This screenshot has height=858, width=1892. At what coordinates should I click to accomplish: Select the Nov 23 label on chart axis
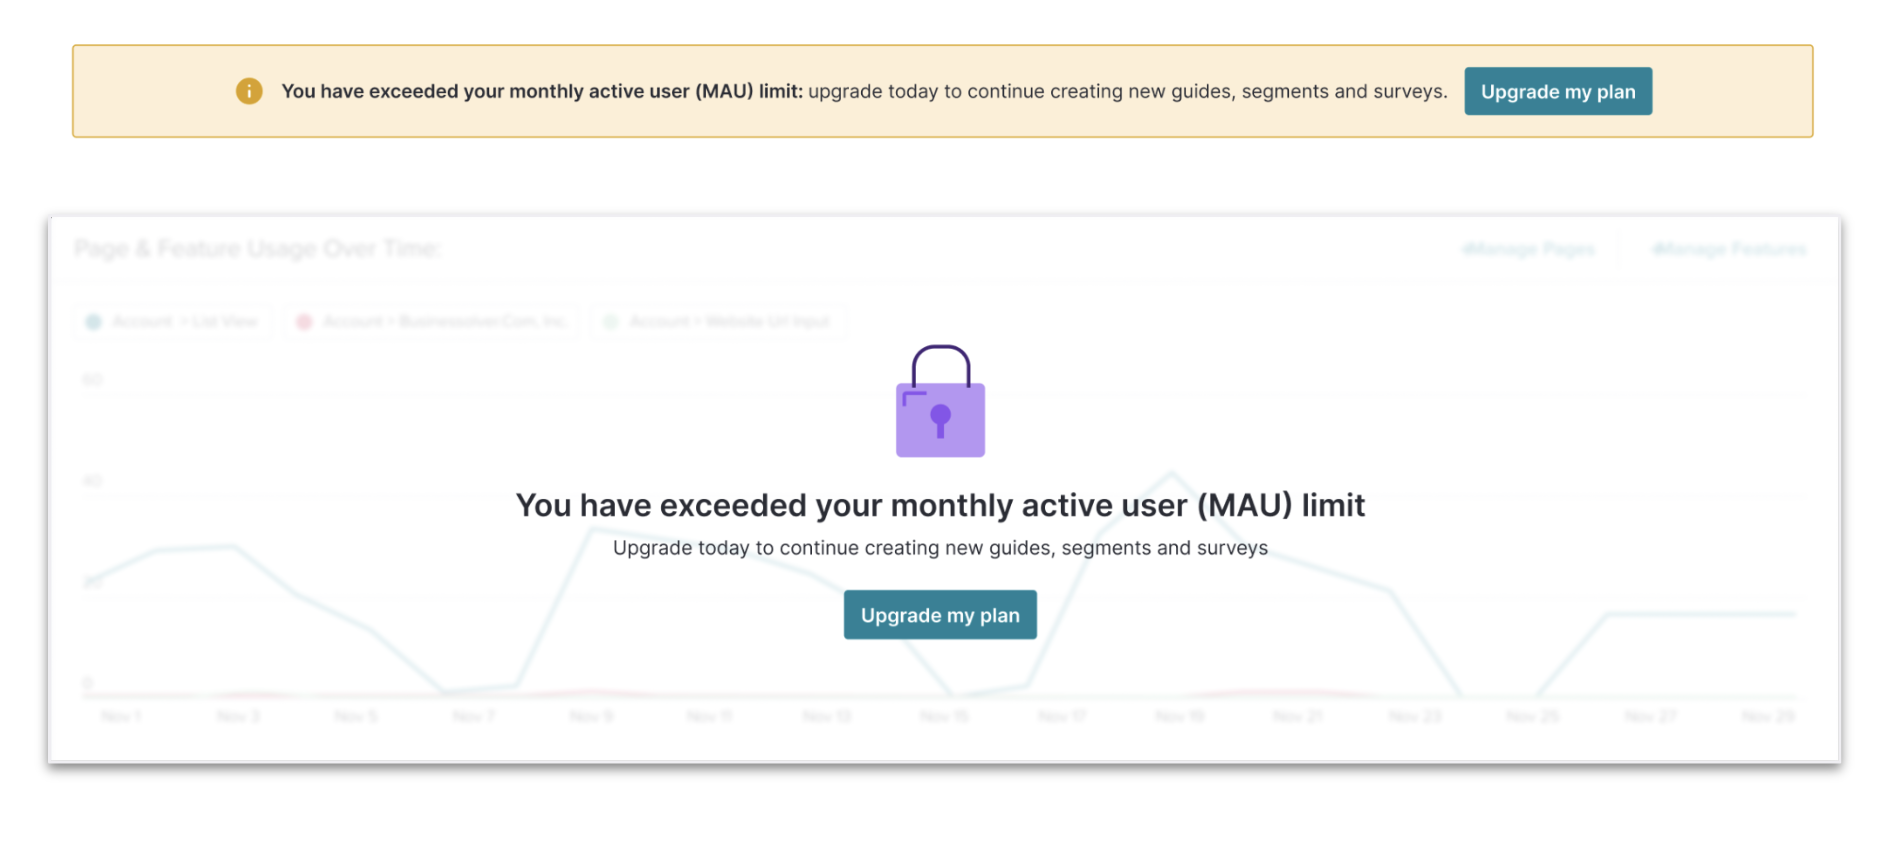(1415, 716)
